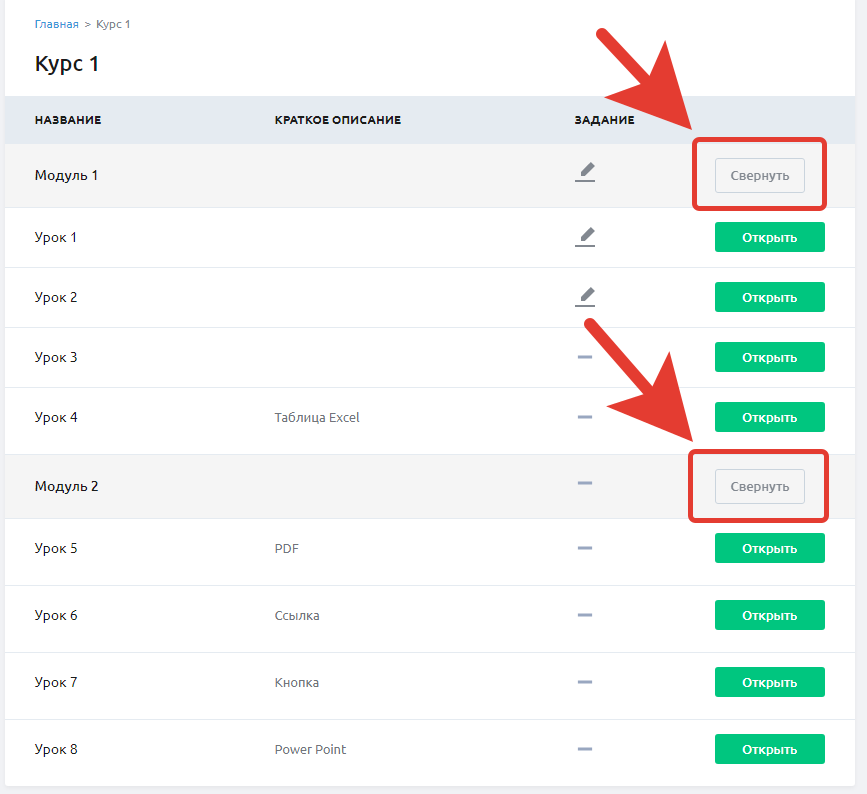Click the dash task indicator for Урок 3
The image size is (867, 794).
[584, 357]
